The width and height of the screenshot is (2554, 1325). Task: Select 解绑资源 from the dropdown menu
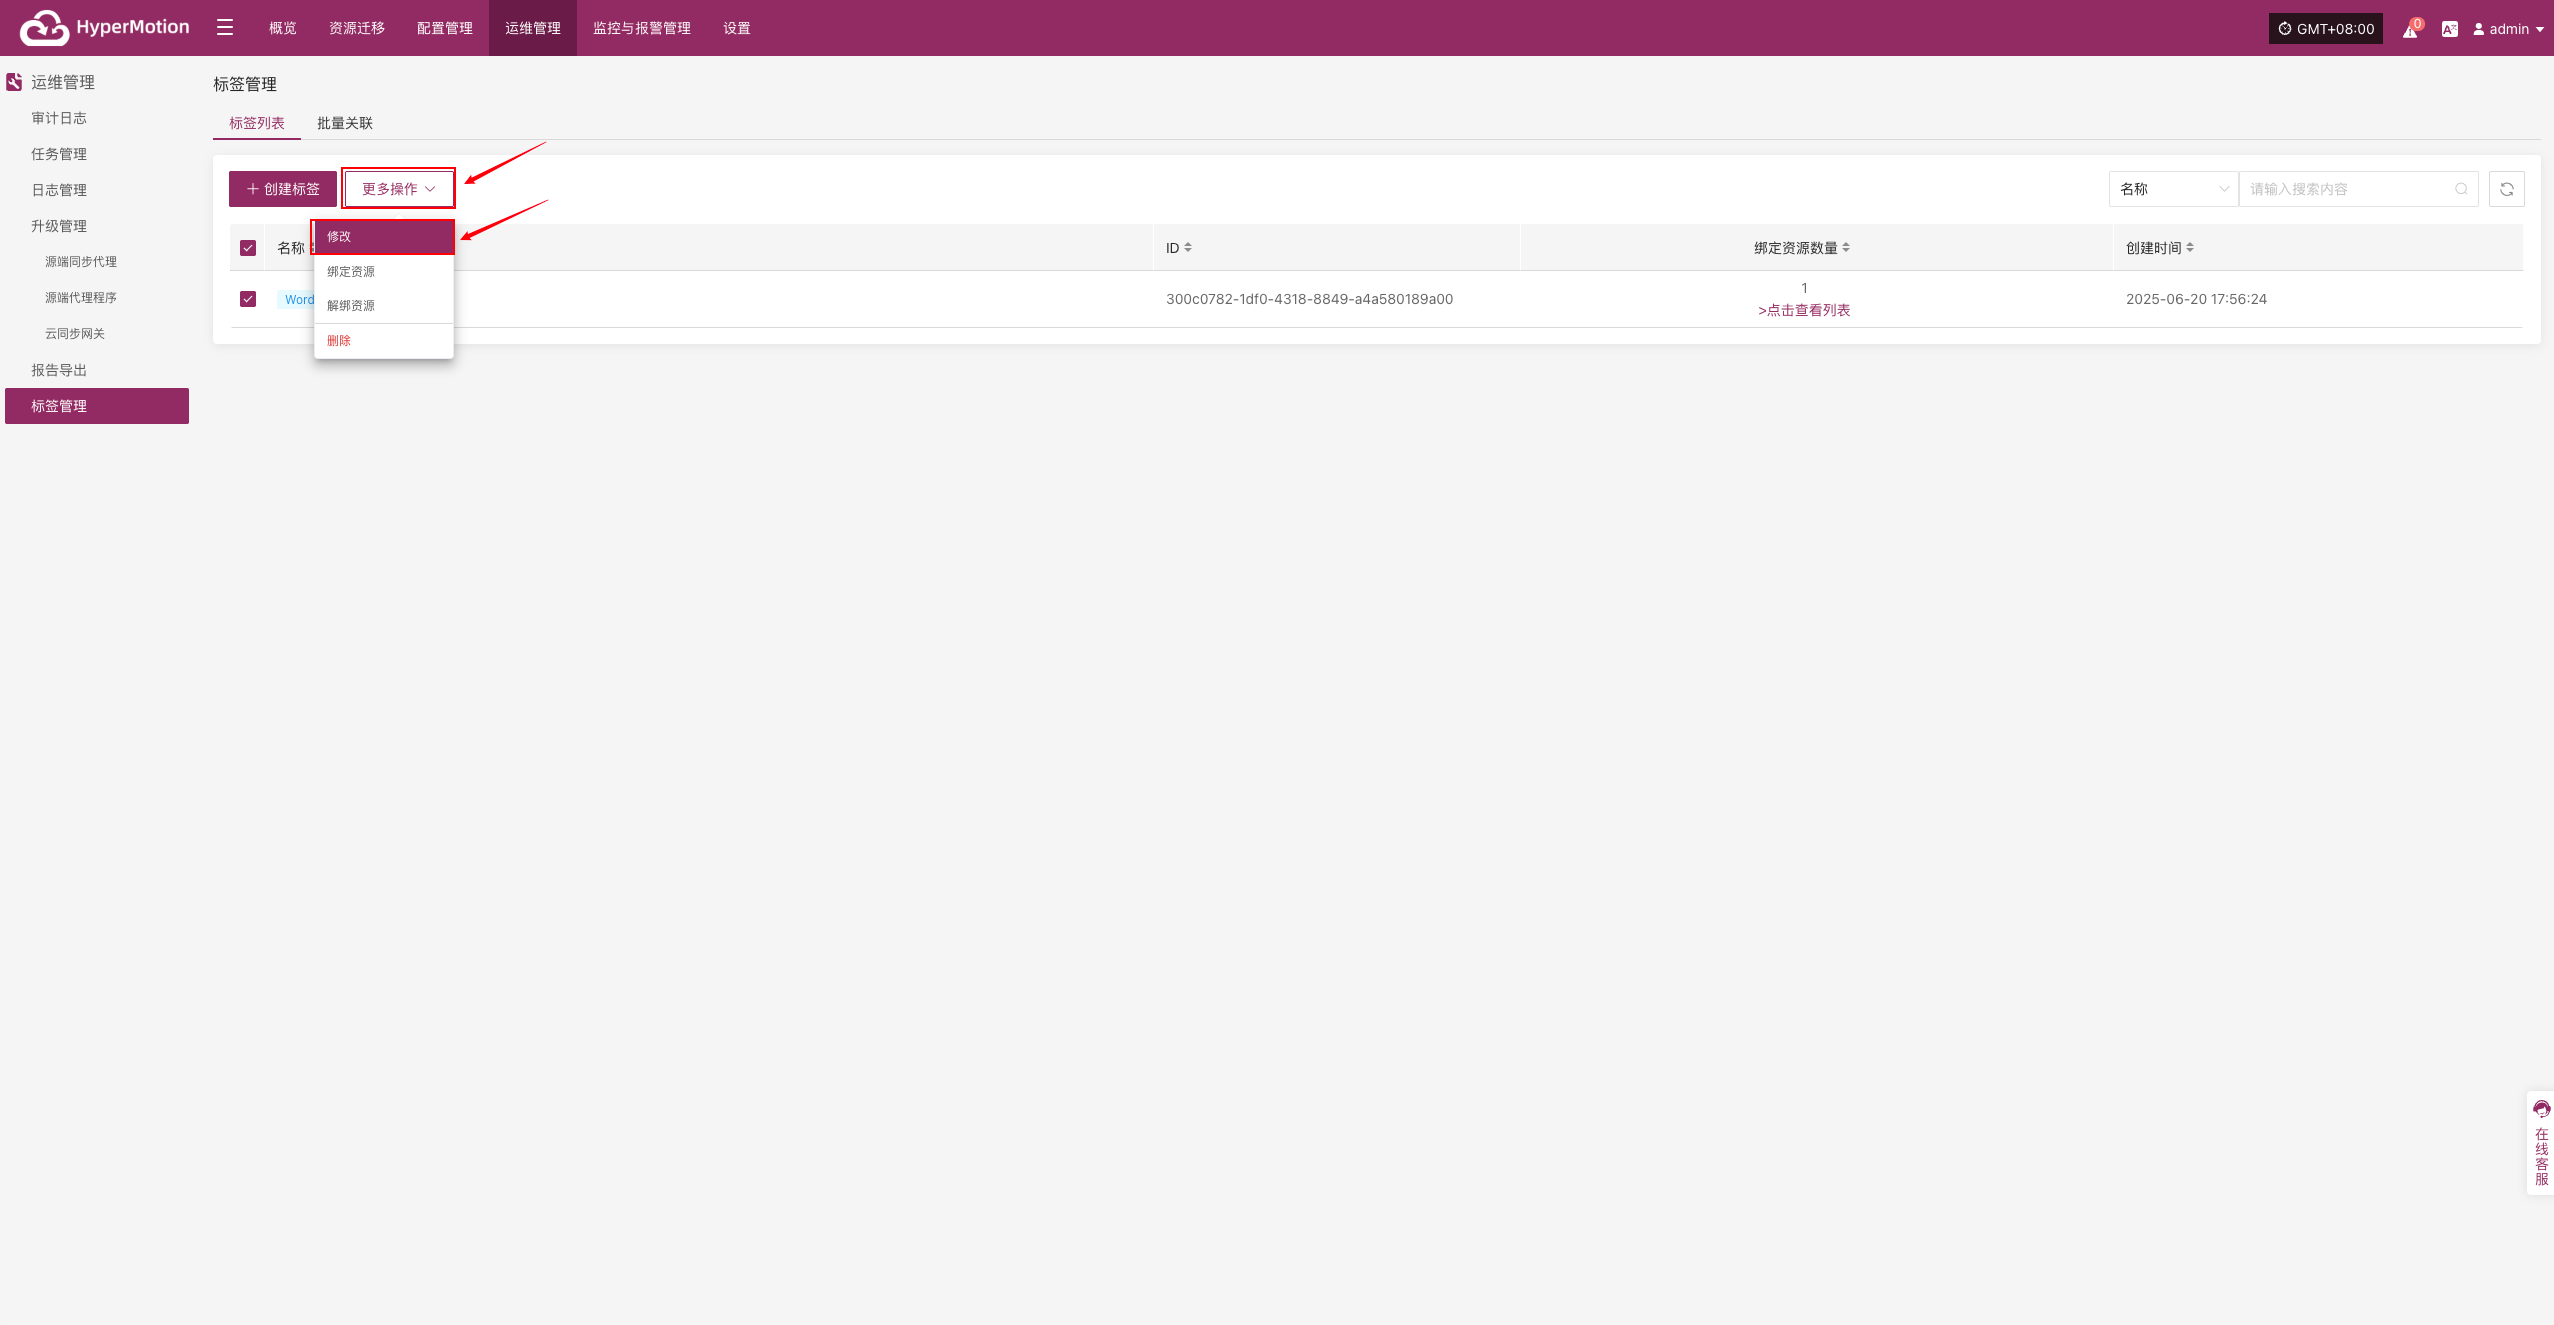[384, 306]
